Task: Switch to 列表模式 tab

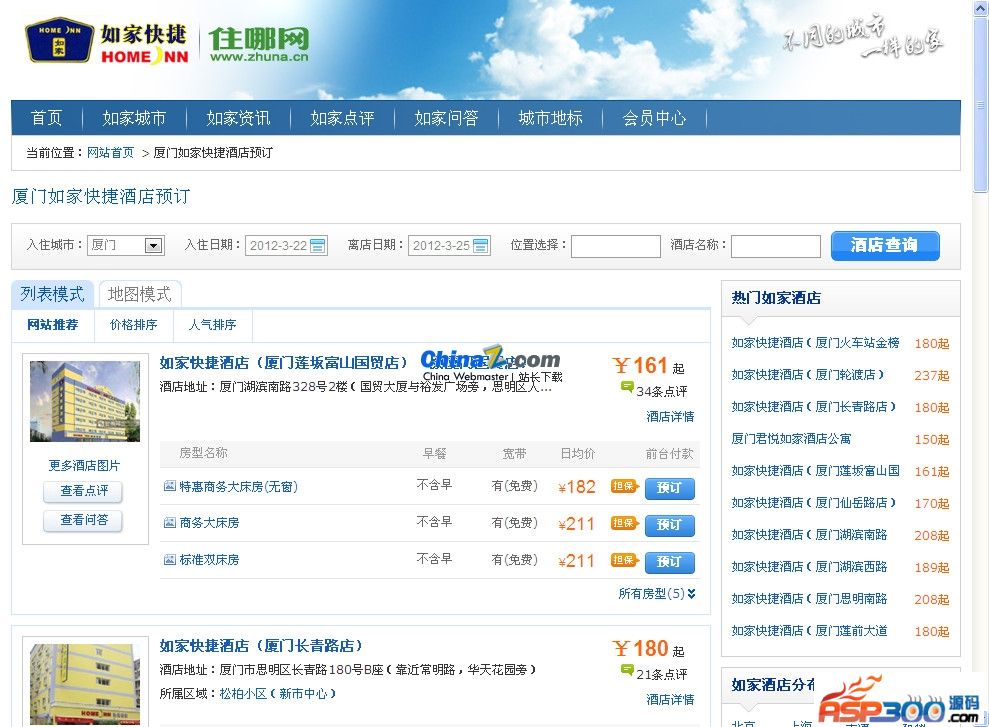Action: coord(52,294)
